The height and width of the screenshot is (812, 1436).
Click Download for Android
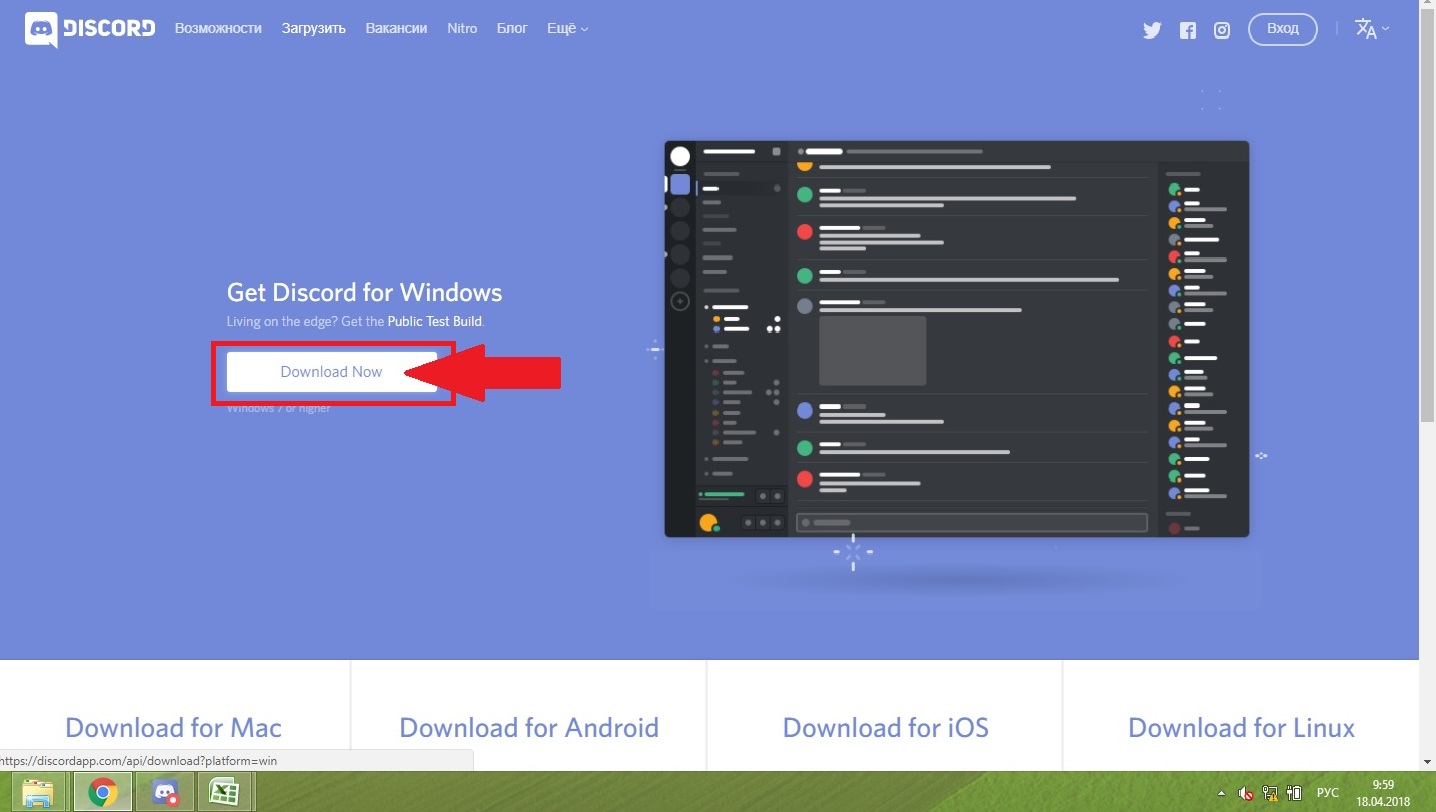click(529, 727)
